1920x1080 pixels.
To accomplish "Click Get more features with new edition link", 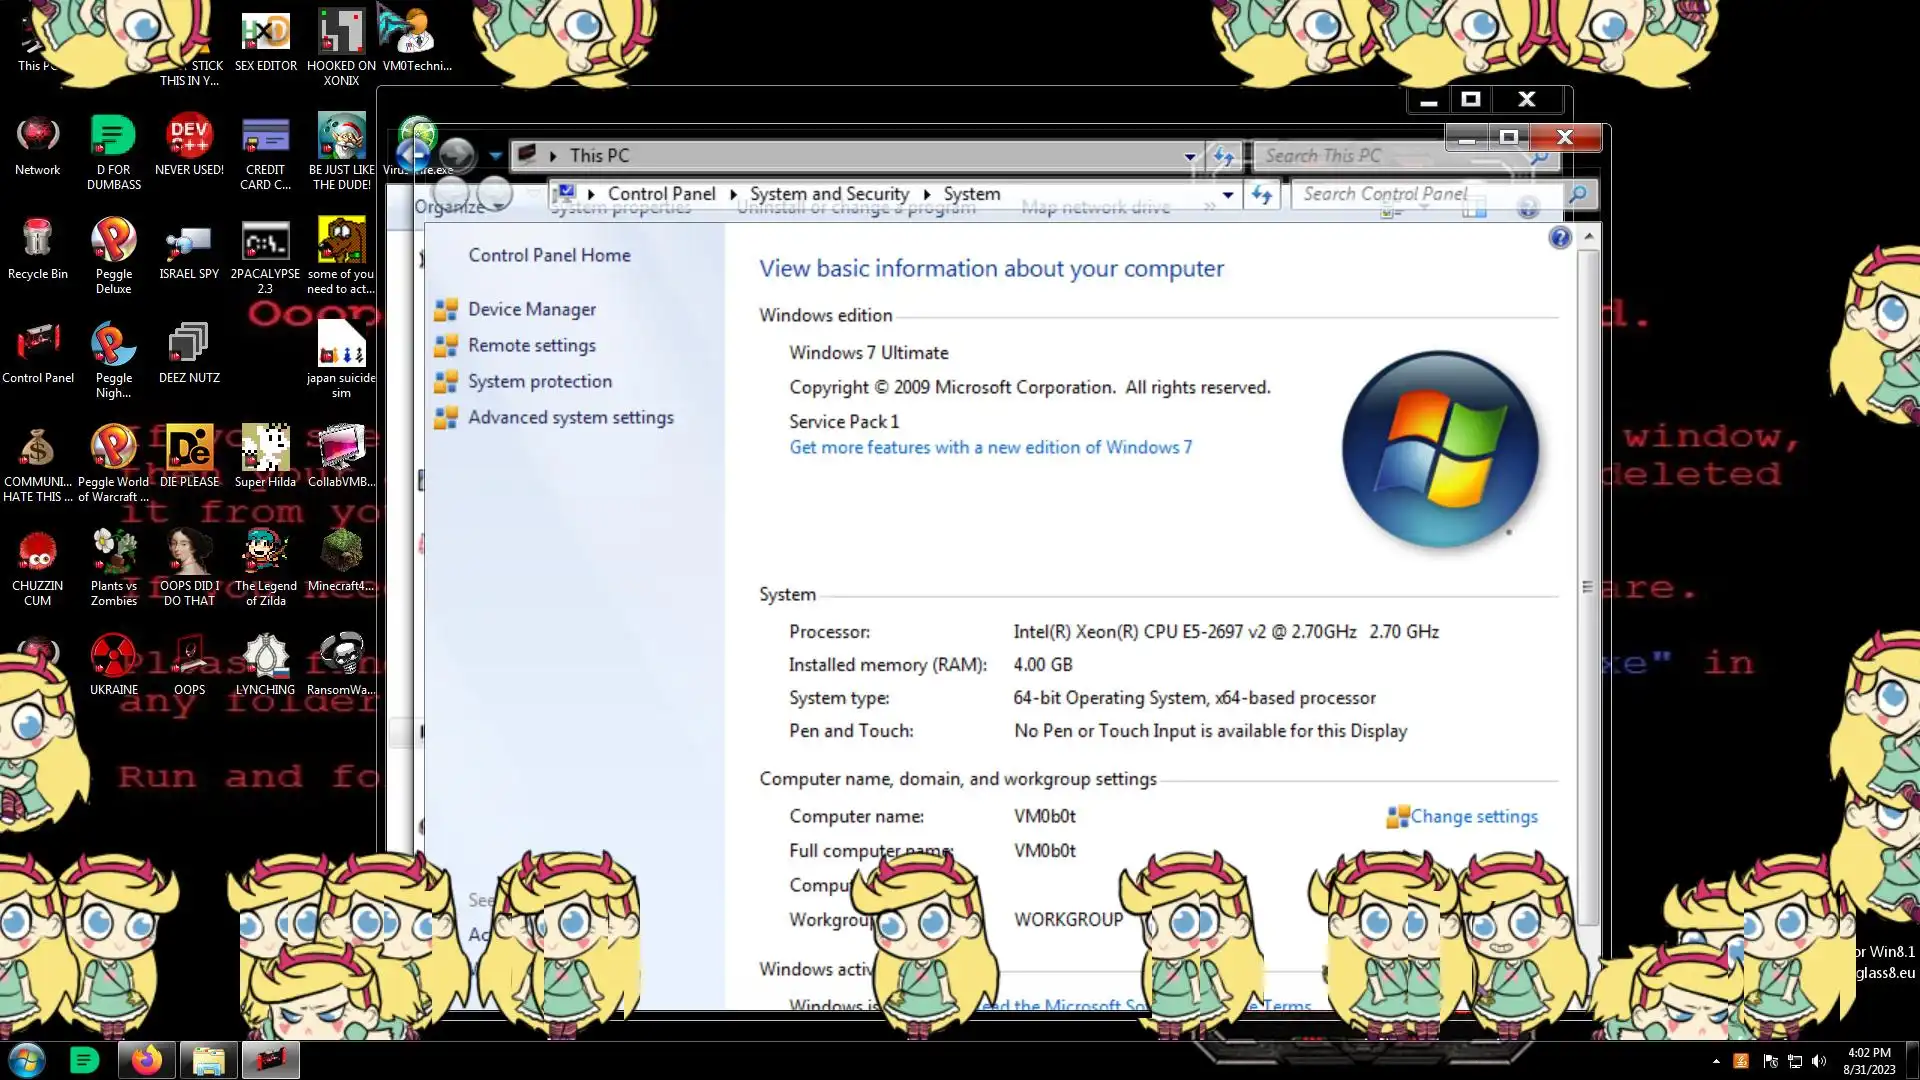I will click(990, 448).
